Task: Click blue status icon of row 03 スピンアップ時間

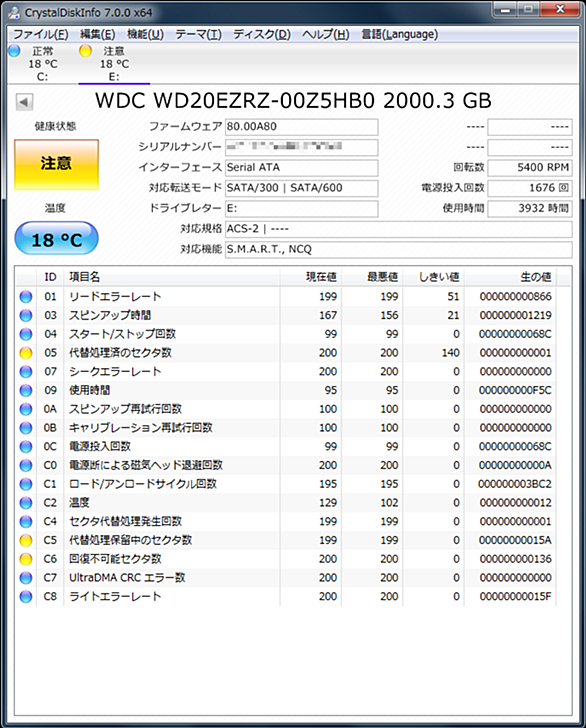Action: tap(26, 315)
